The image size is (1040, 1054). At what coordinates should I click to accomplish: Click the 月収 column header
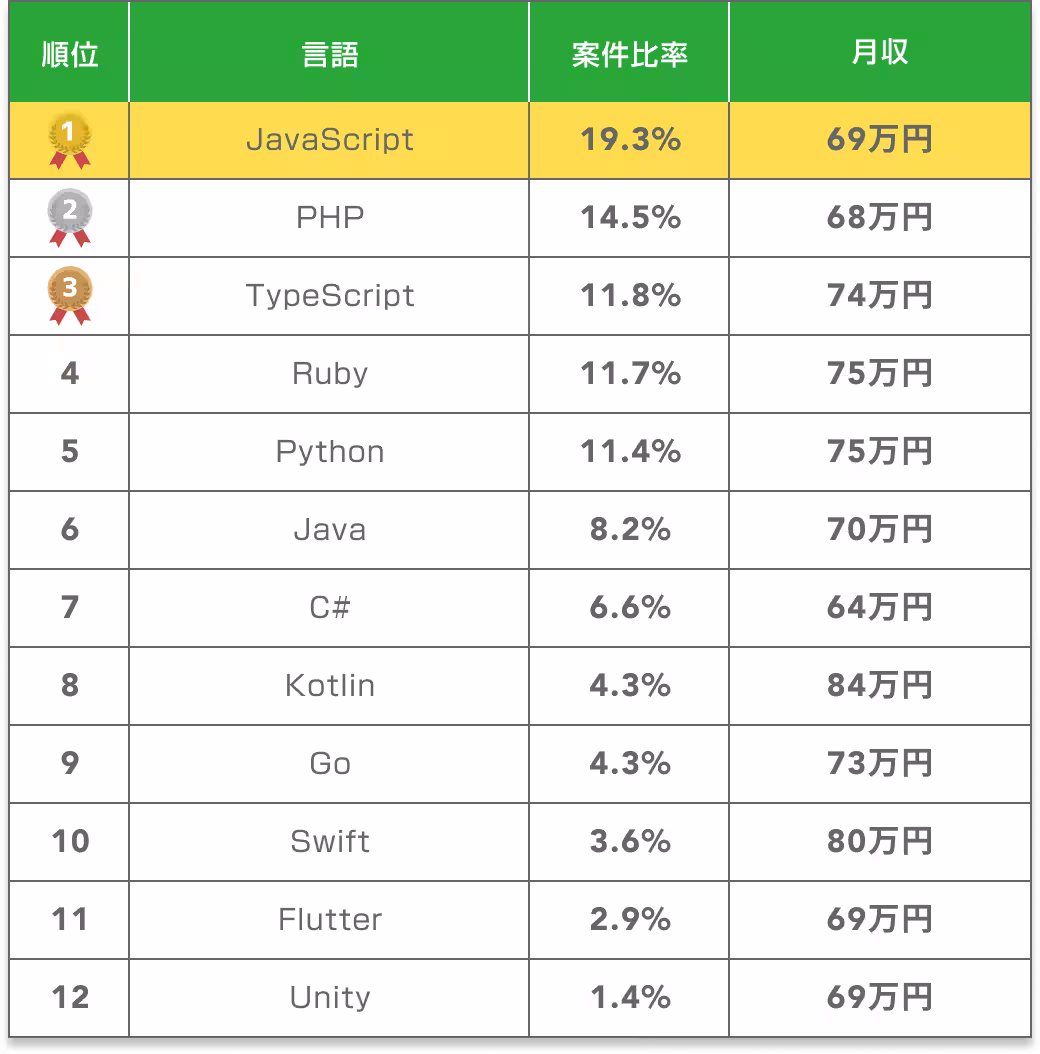(879, 54)
